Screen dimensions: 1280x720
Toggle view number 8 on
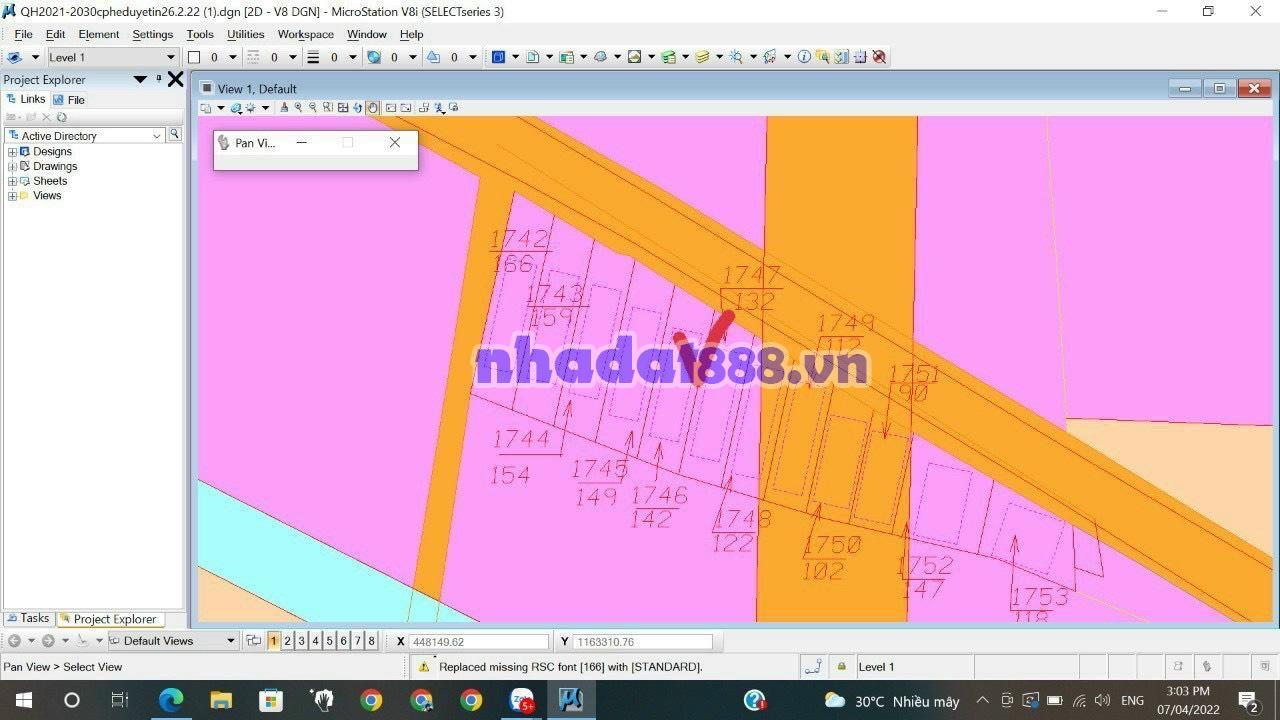coord(371,641)
